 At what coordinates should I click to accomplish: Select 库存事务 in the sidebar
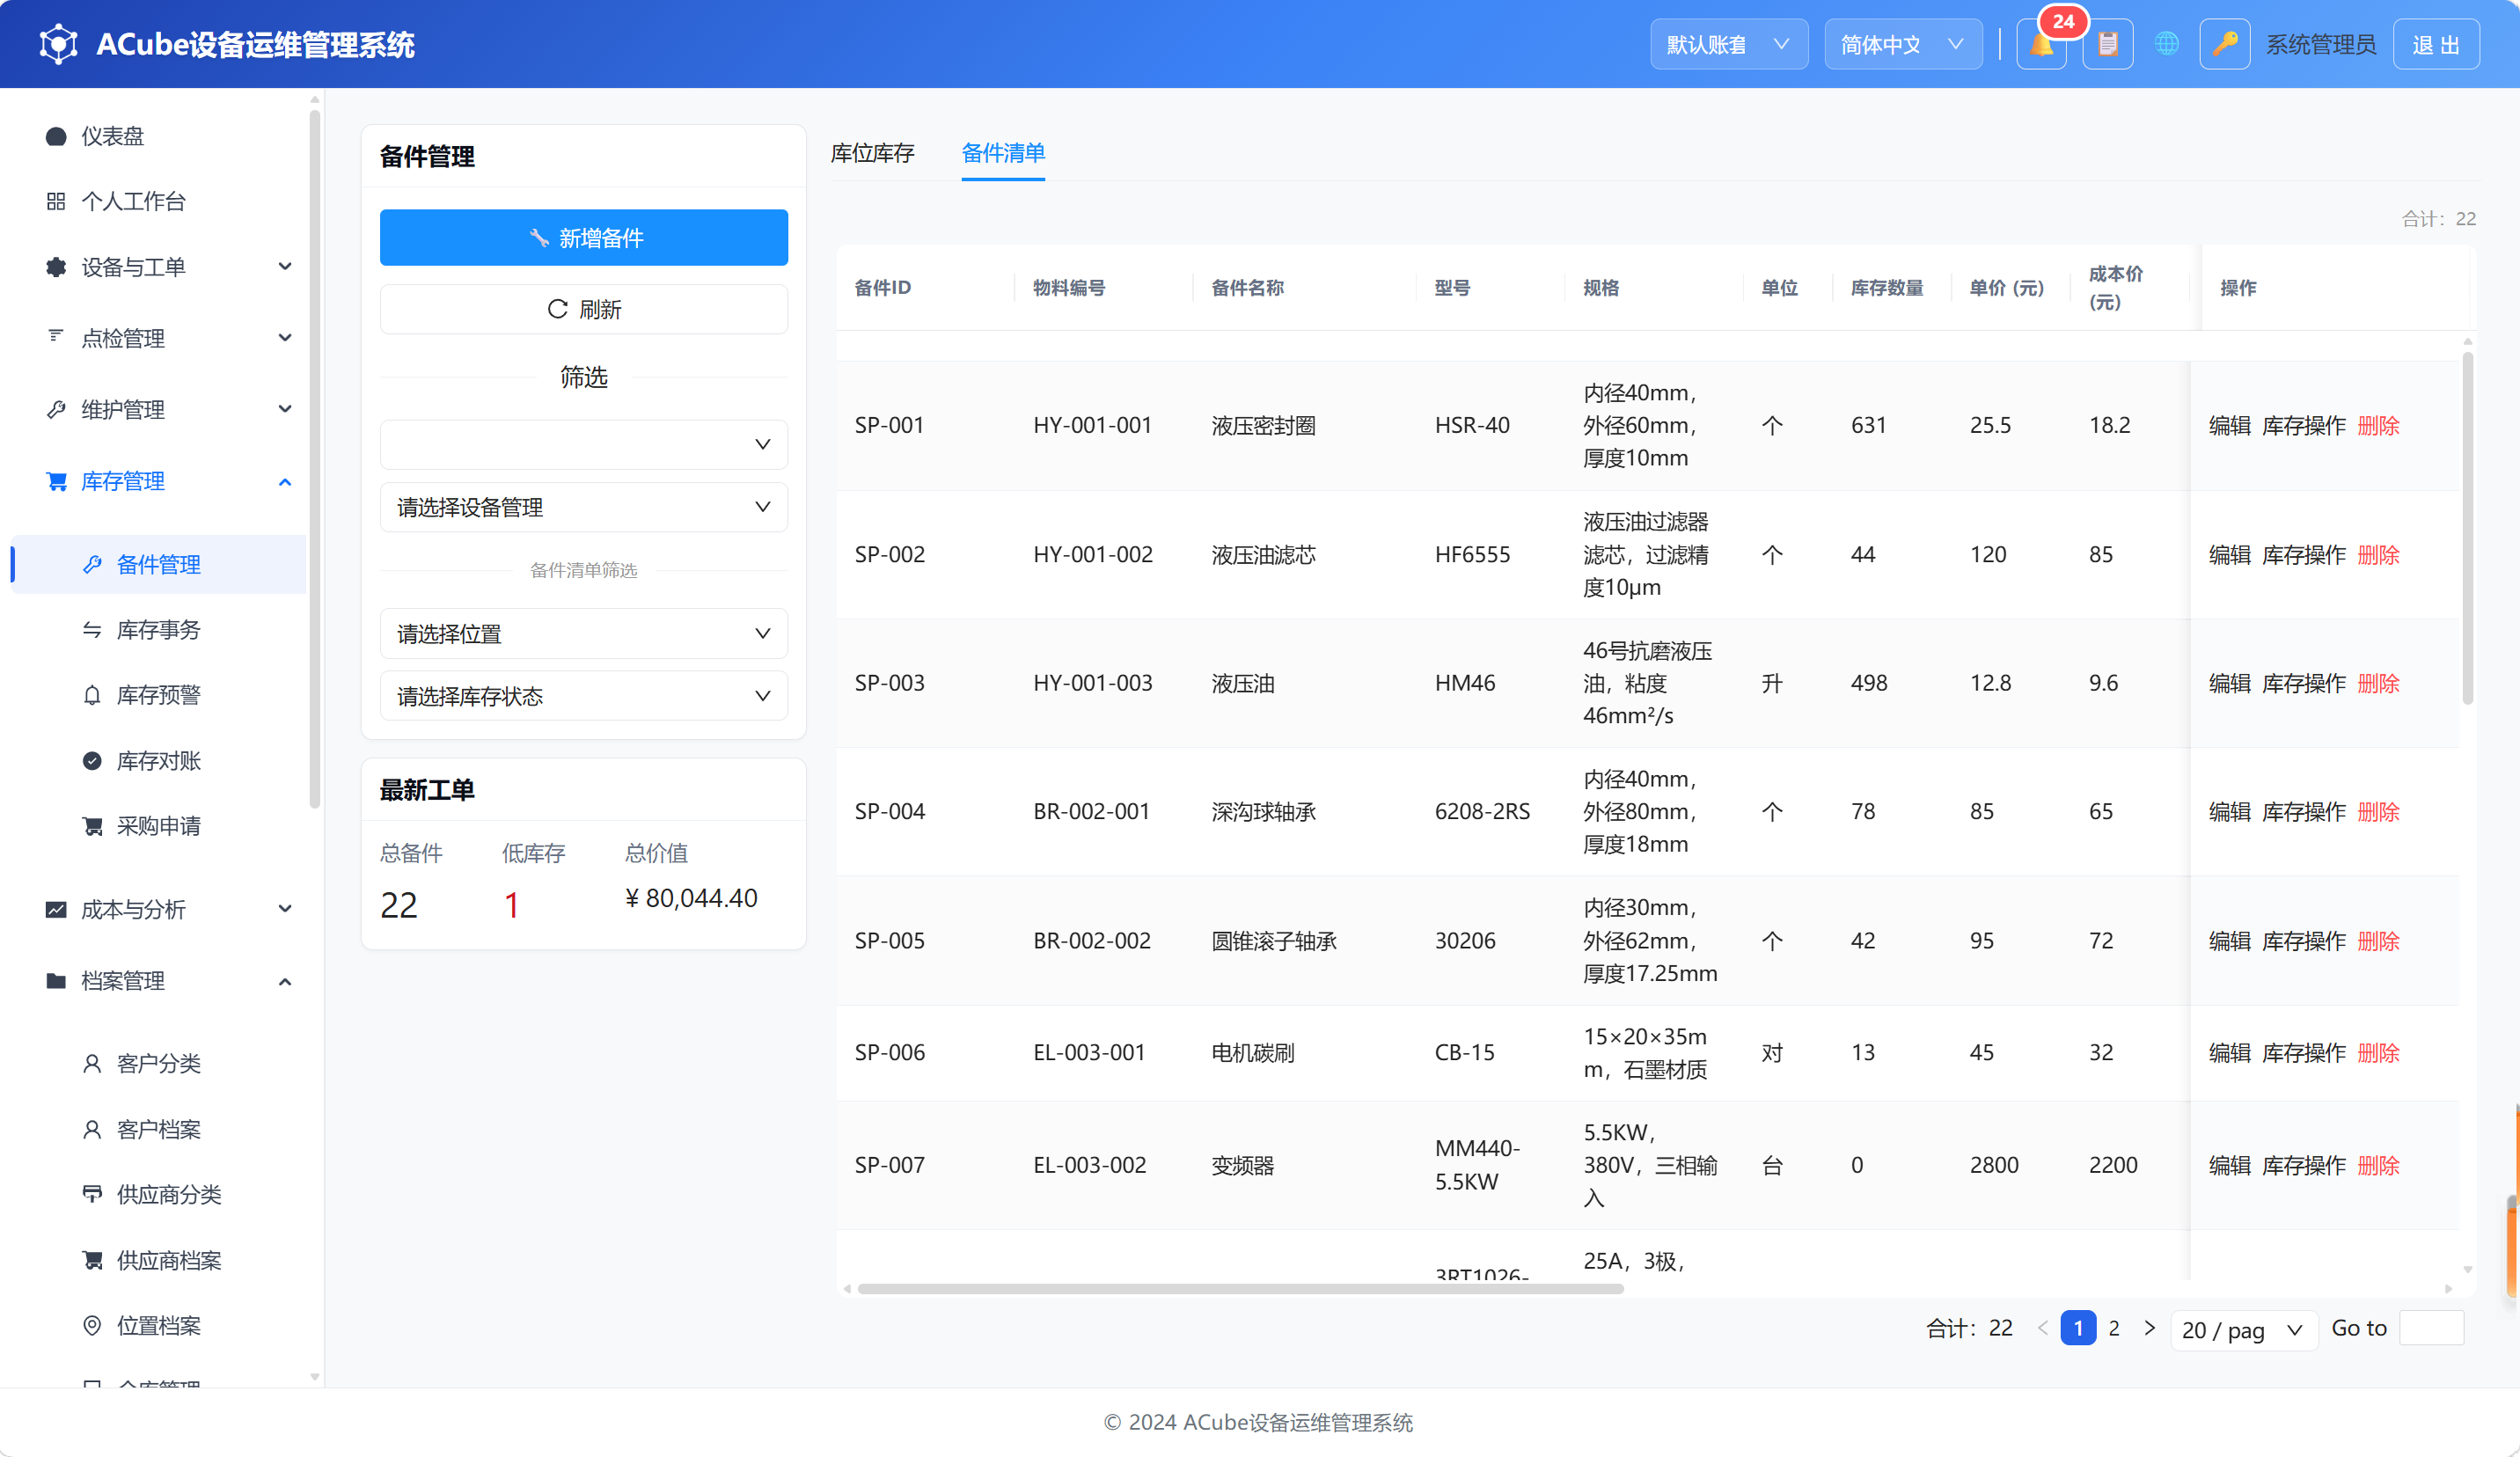click(160, 630)
